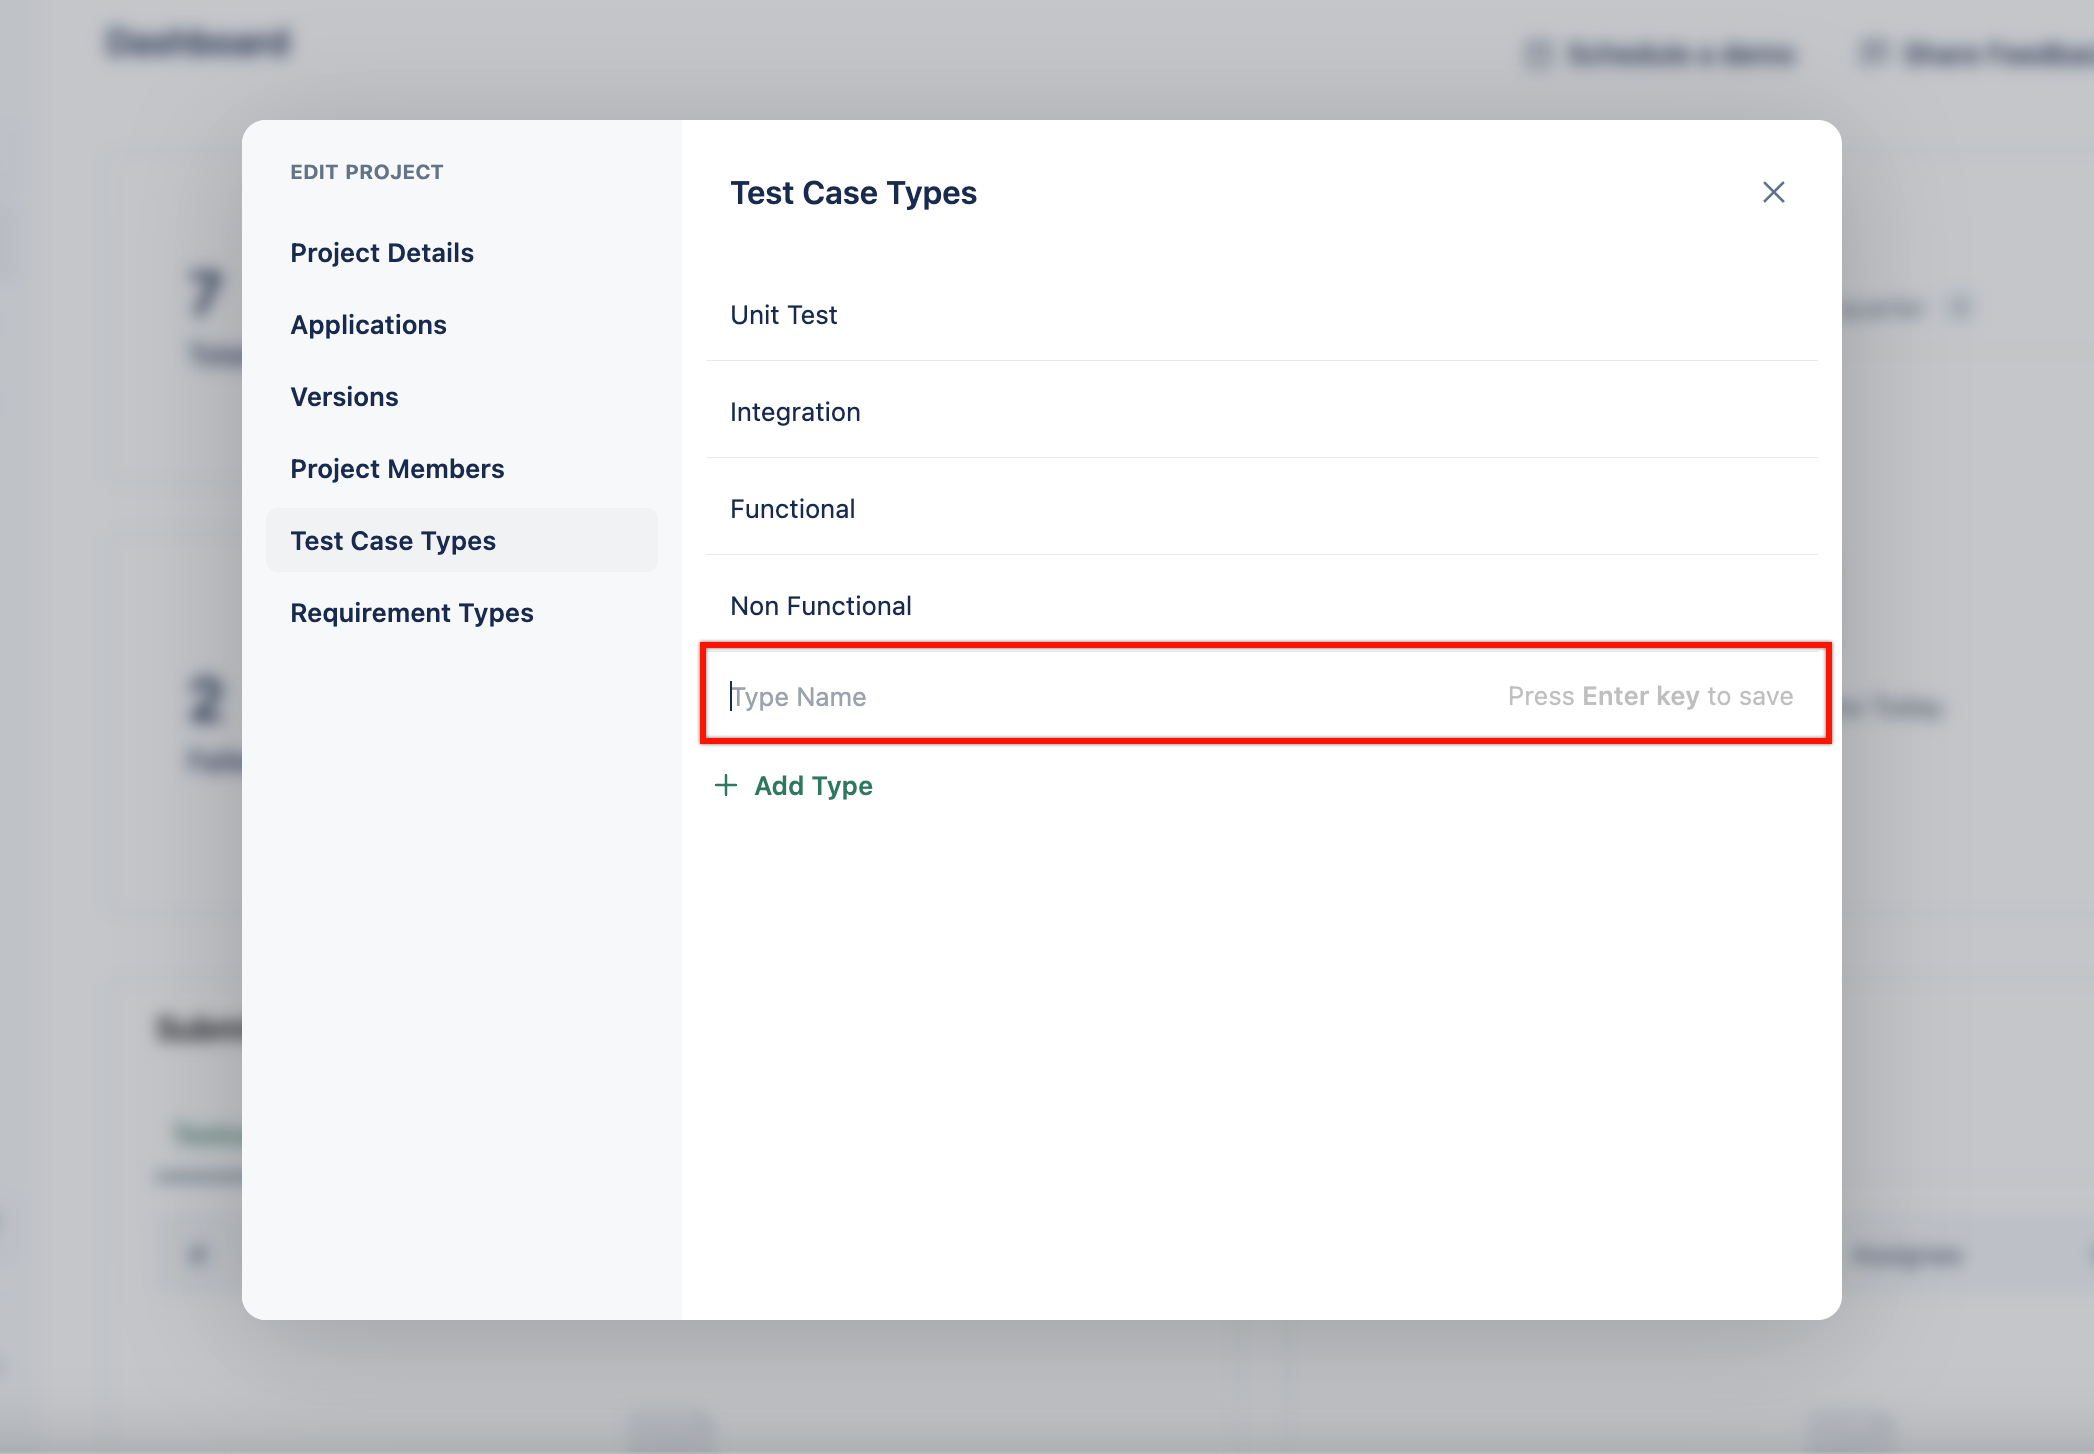Select Functional type row
Image resolution: width=2094 pixels, height=1454 pixels.
point(1261,509)
